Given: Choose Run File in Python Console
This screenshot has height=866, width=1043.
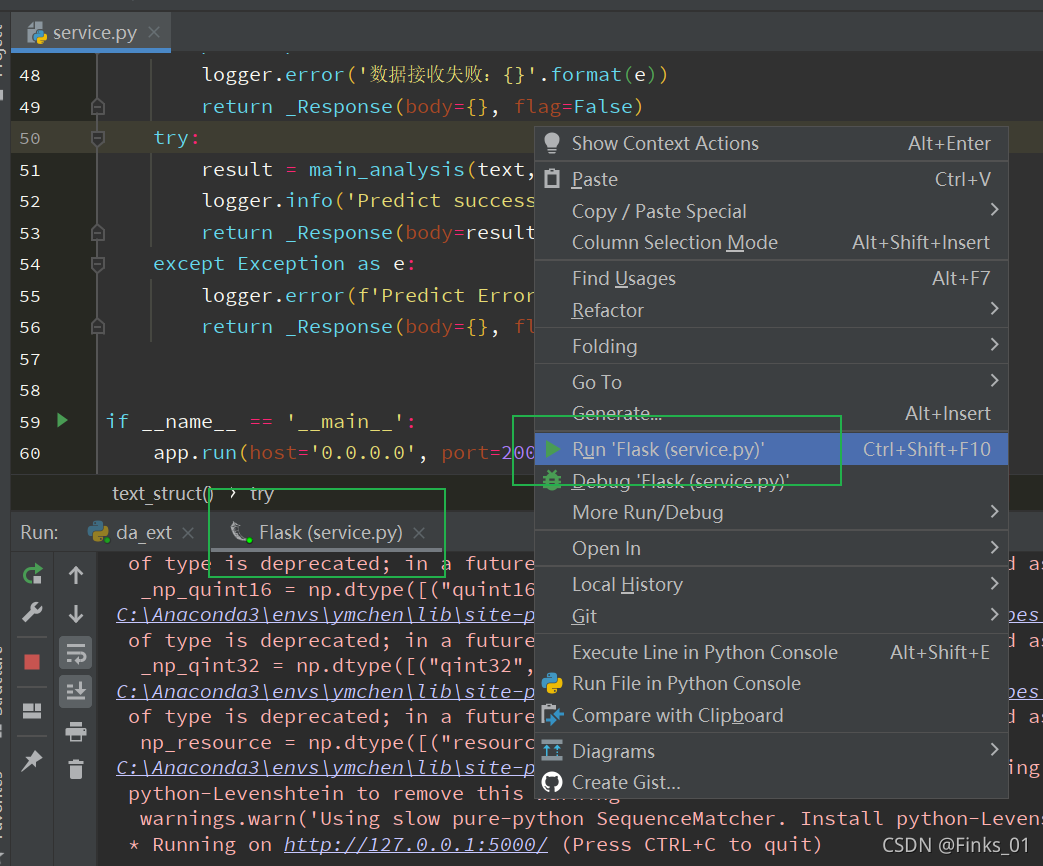Looking at the screenshot, I should 772,684.
